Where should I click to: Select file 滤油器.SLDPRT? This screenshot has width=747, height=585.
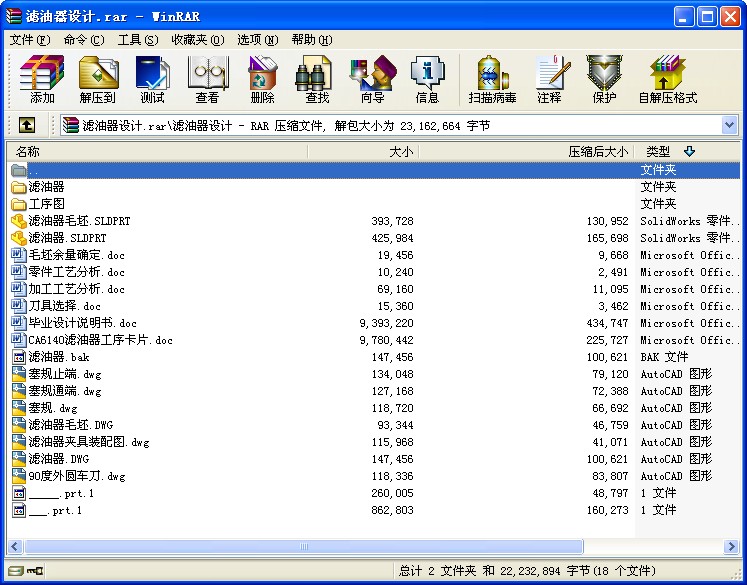(x=67, y=238)
